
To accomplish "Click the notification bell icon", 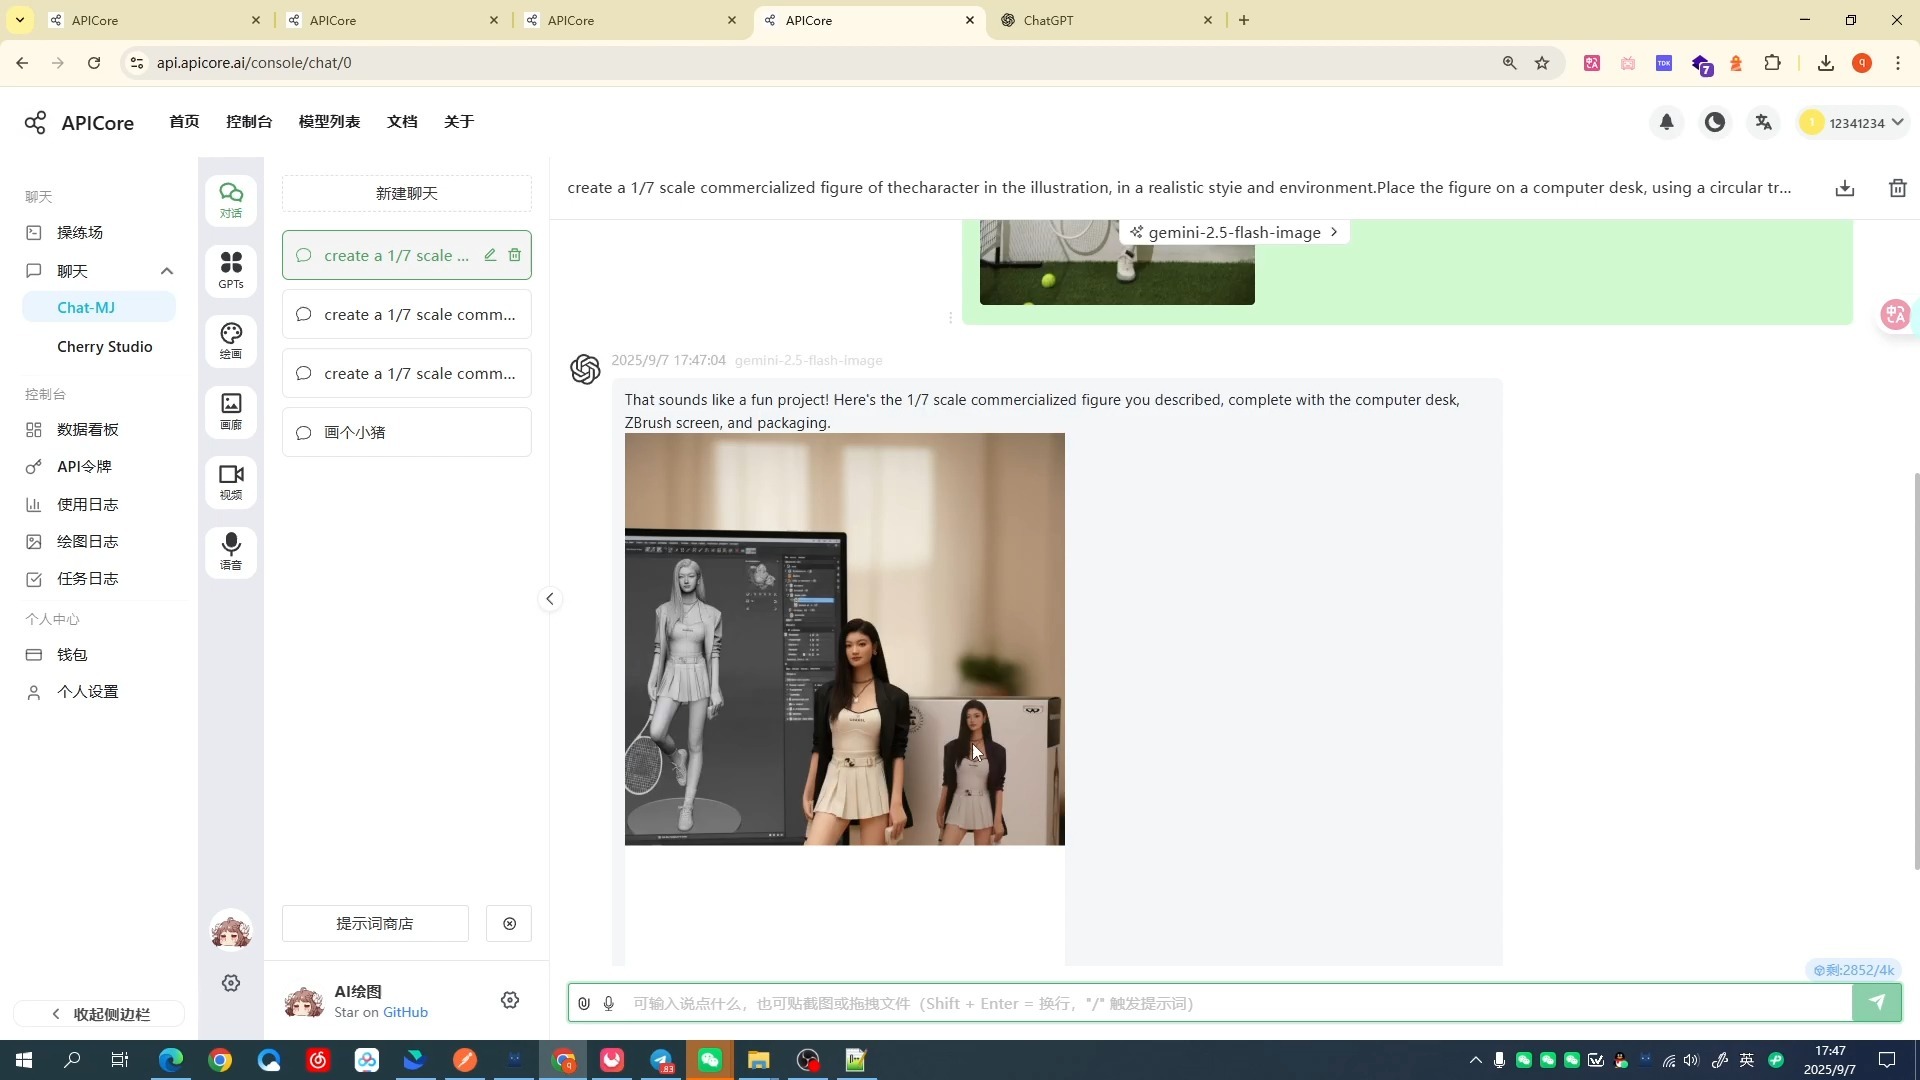I will [1666, 122].
